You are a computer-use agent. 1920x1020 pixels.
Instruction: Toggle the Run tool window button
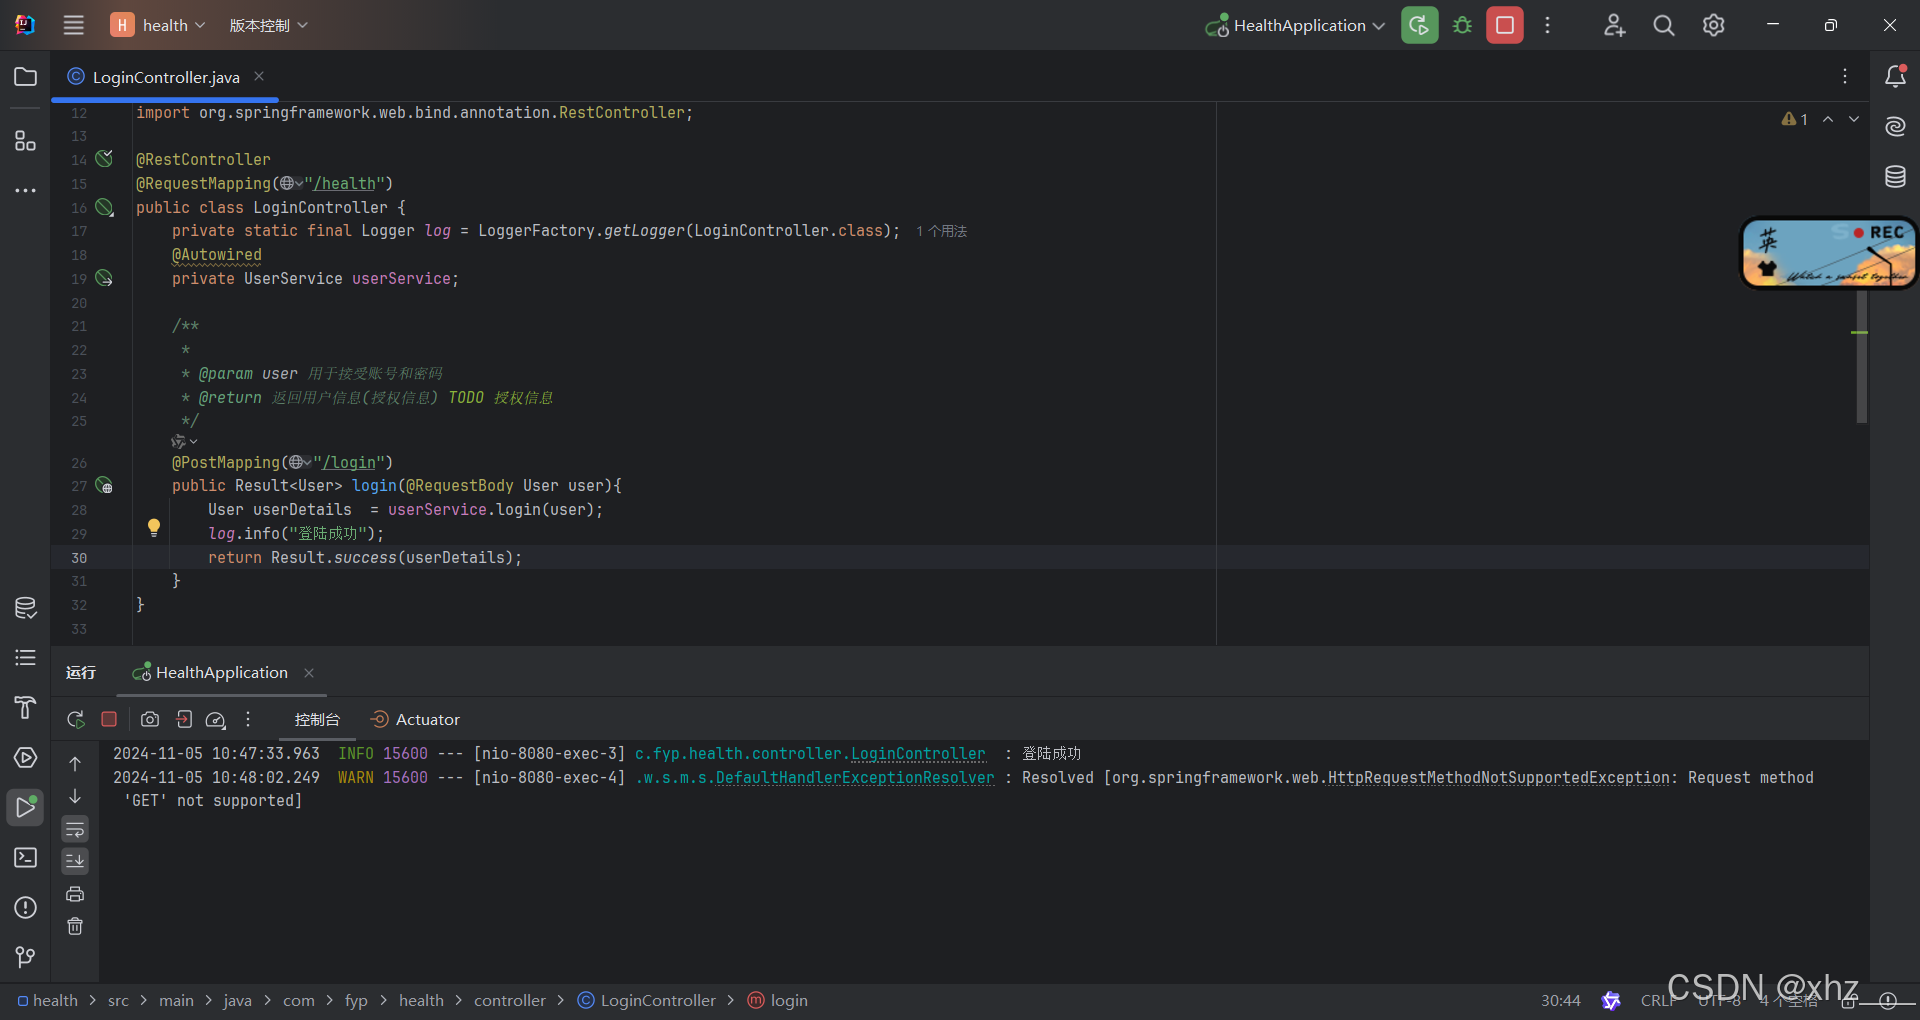(26, 808)
